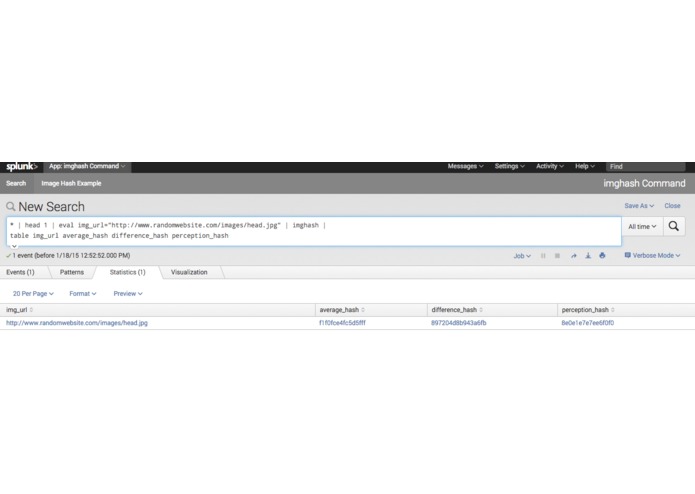Switch to the Patterns tab
The image size is (695, 494).
coord(72,272)
